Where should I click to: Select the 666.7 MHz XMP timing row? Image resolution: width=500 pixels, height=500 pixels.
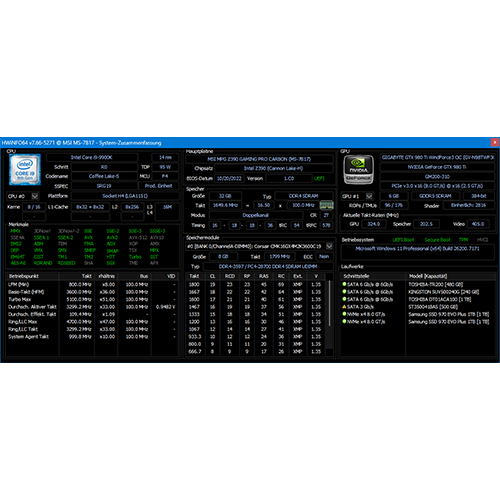[256, 351]
